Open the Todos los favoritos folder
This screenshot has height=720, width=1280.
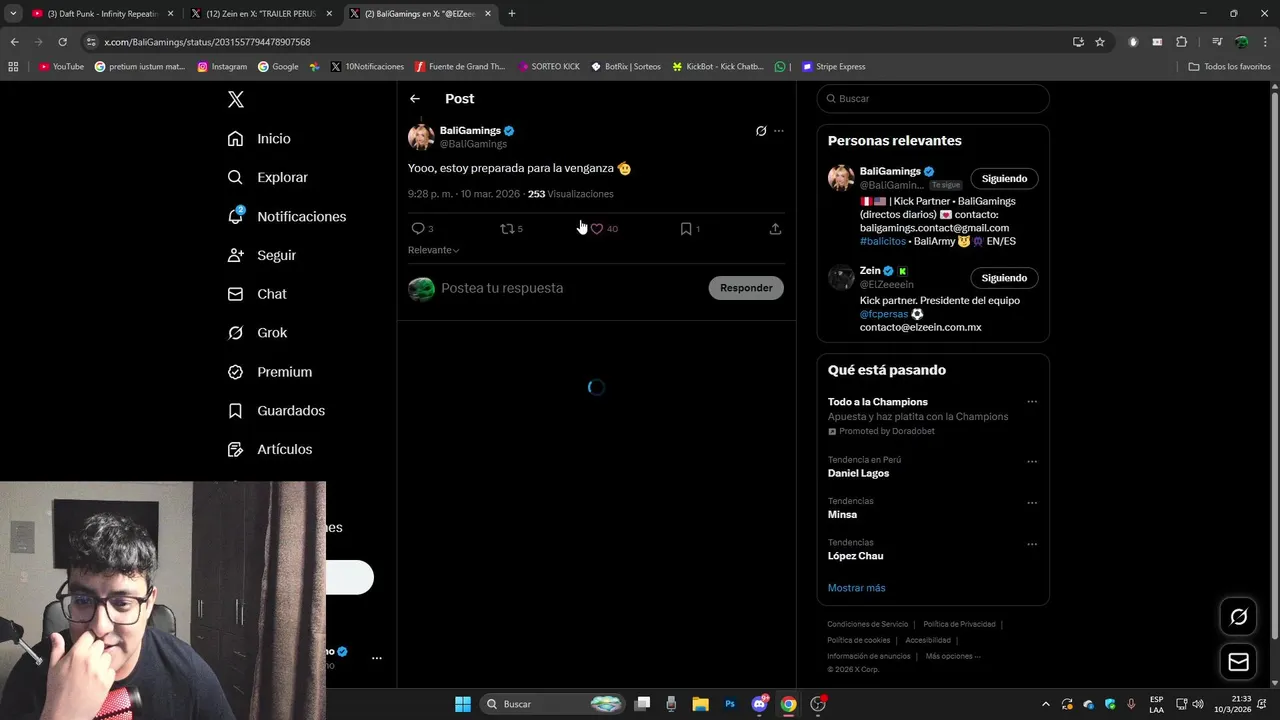tap(1229, 67)
